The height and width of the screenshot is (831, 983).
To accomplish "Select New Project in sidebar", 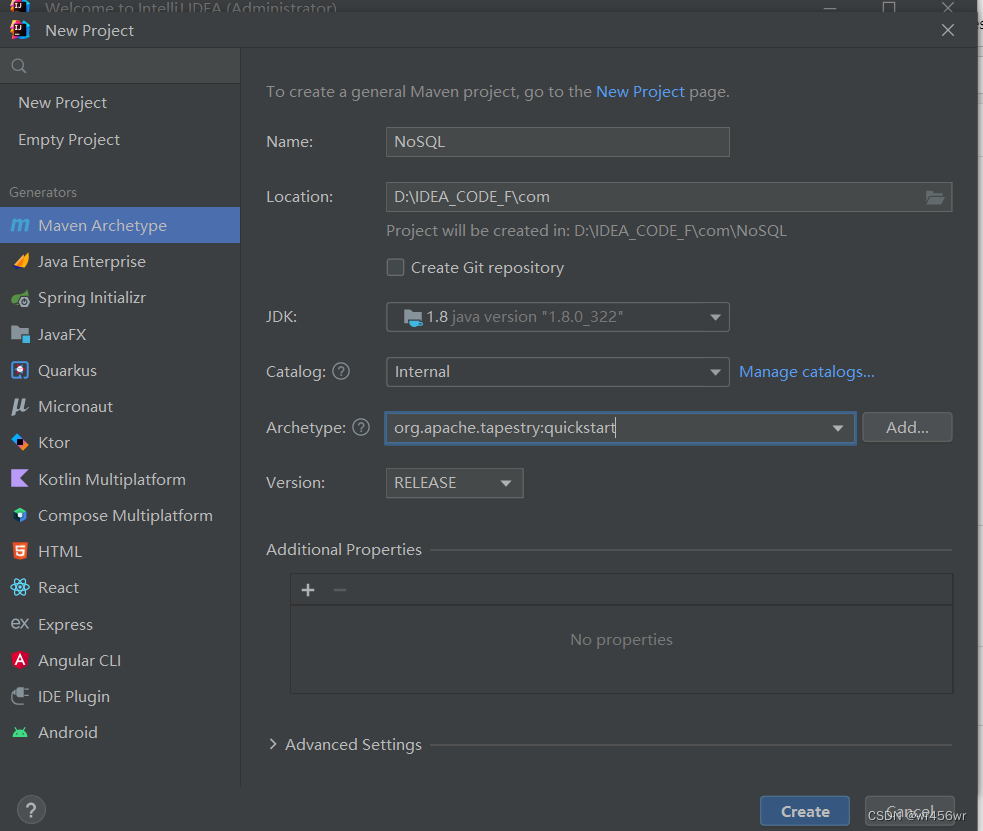I will 120,103.
